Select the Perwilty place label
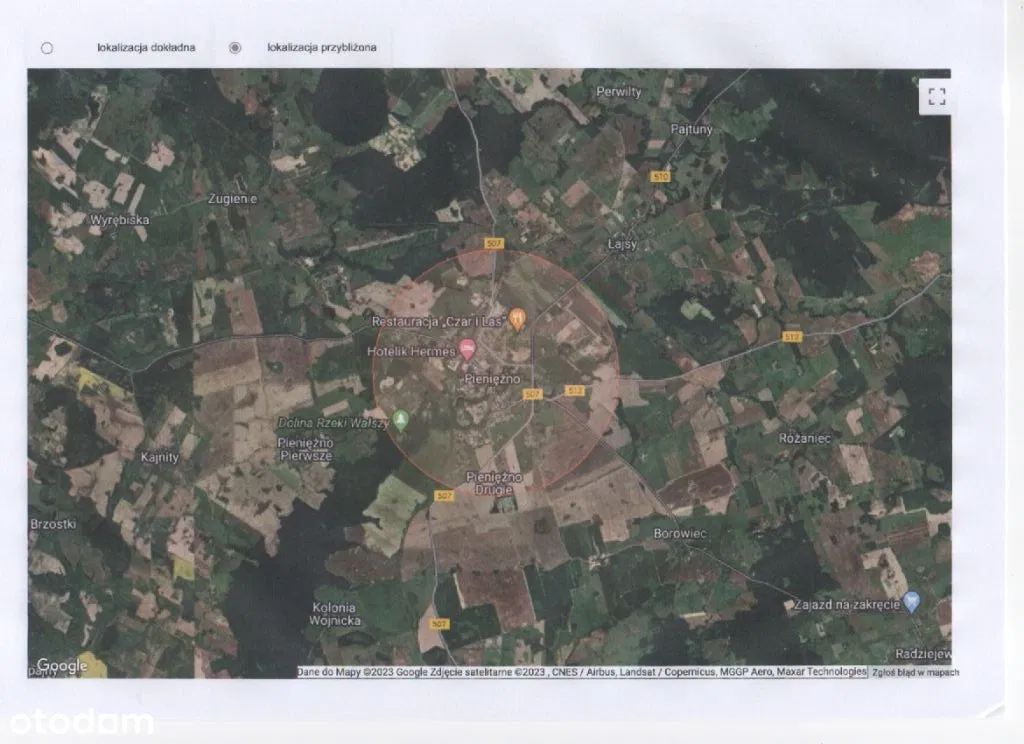 [x=618, y=91]
